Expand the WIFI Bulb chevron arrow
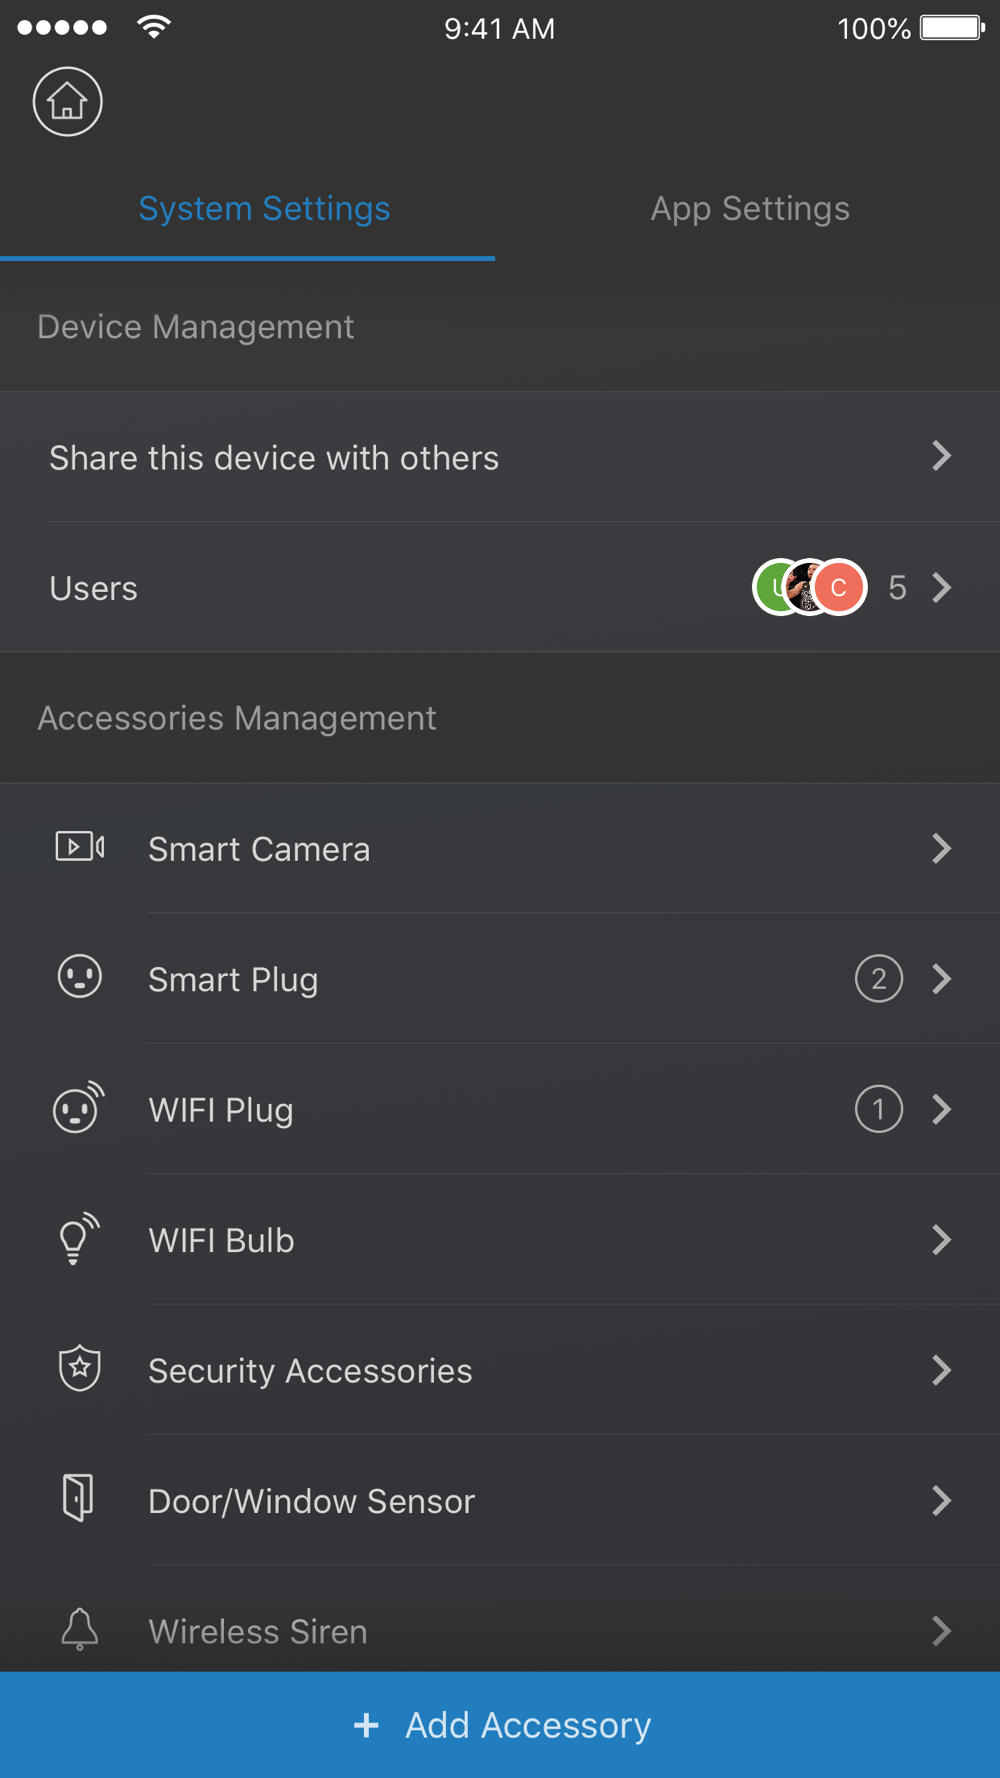 [x=941, y=1240]
